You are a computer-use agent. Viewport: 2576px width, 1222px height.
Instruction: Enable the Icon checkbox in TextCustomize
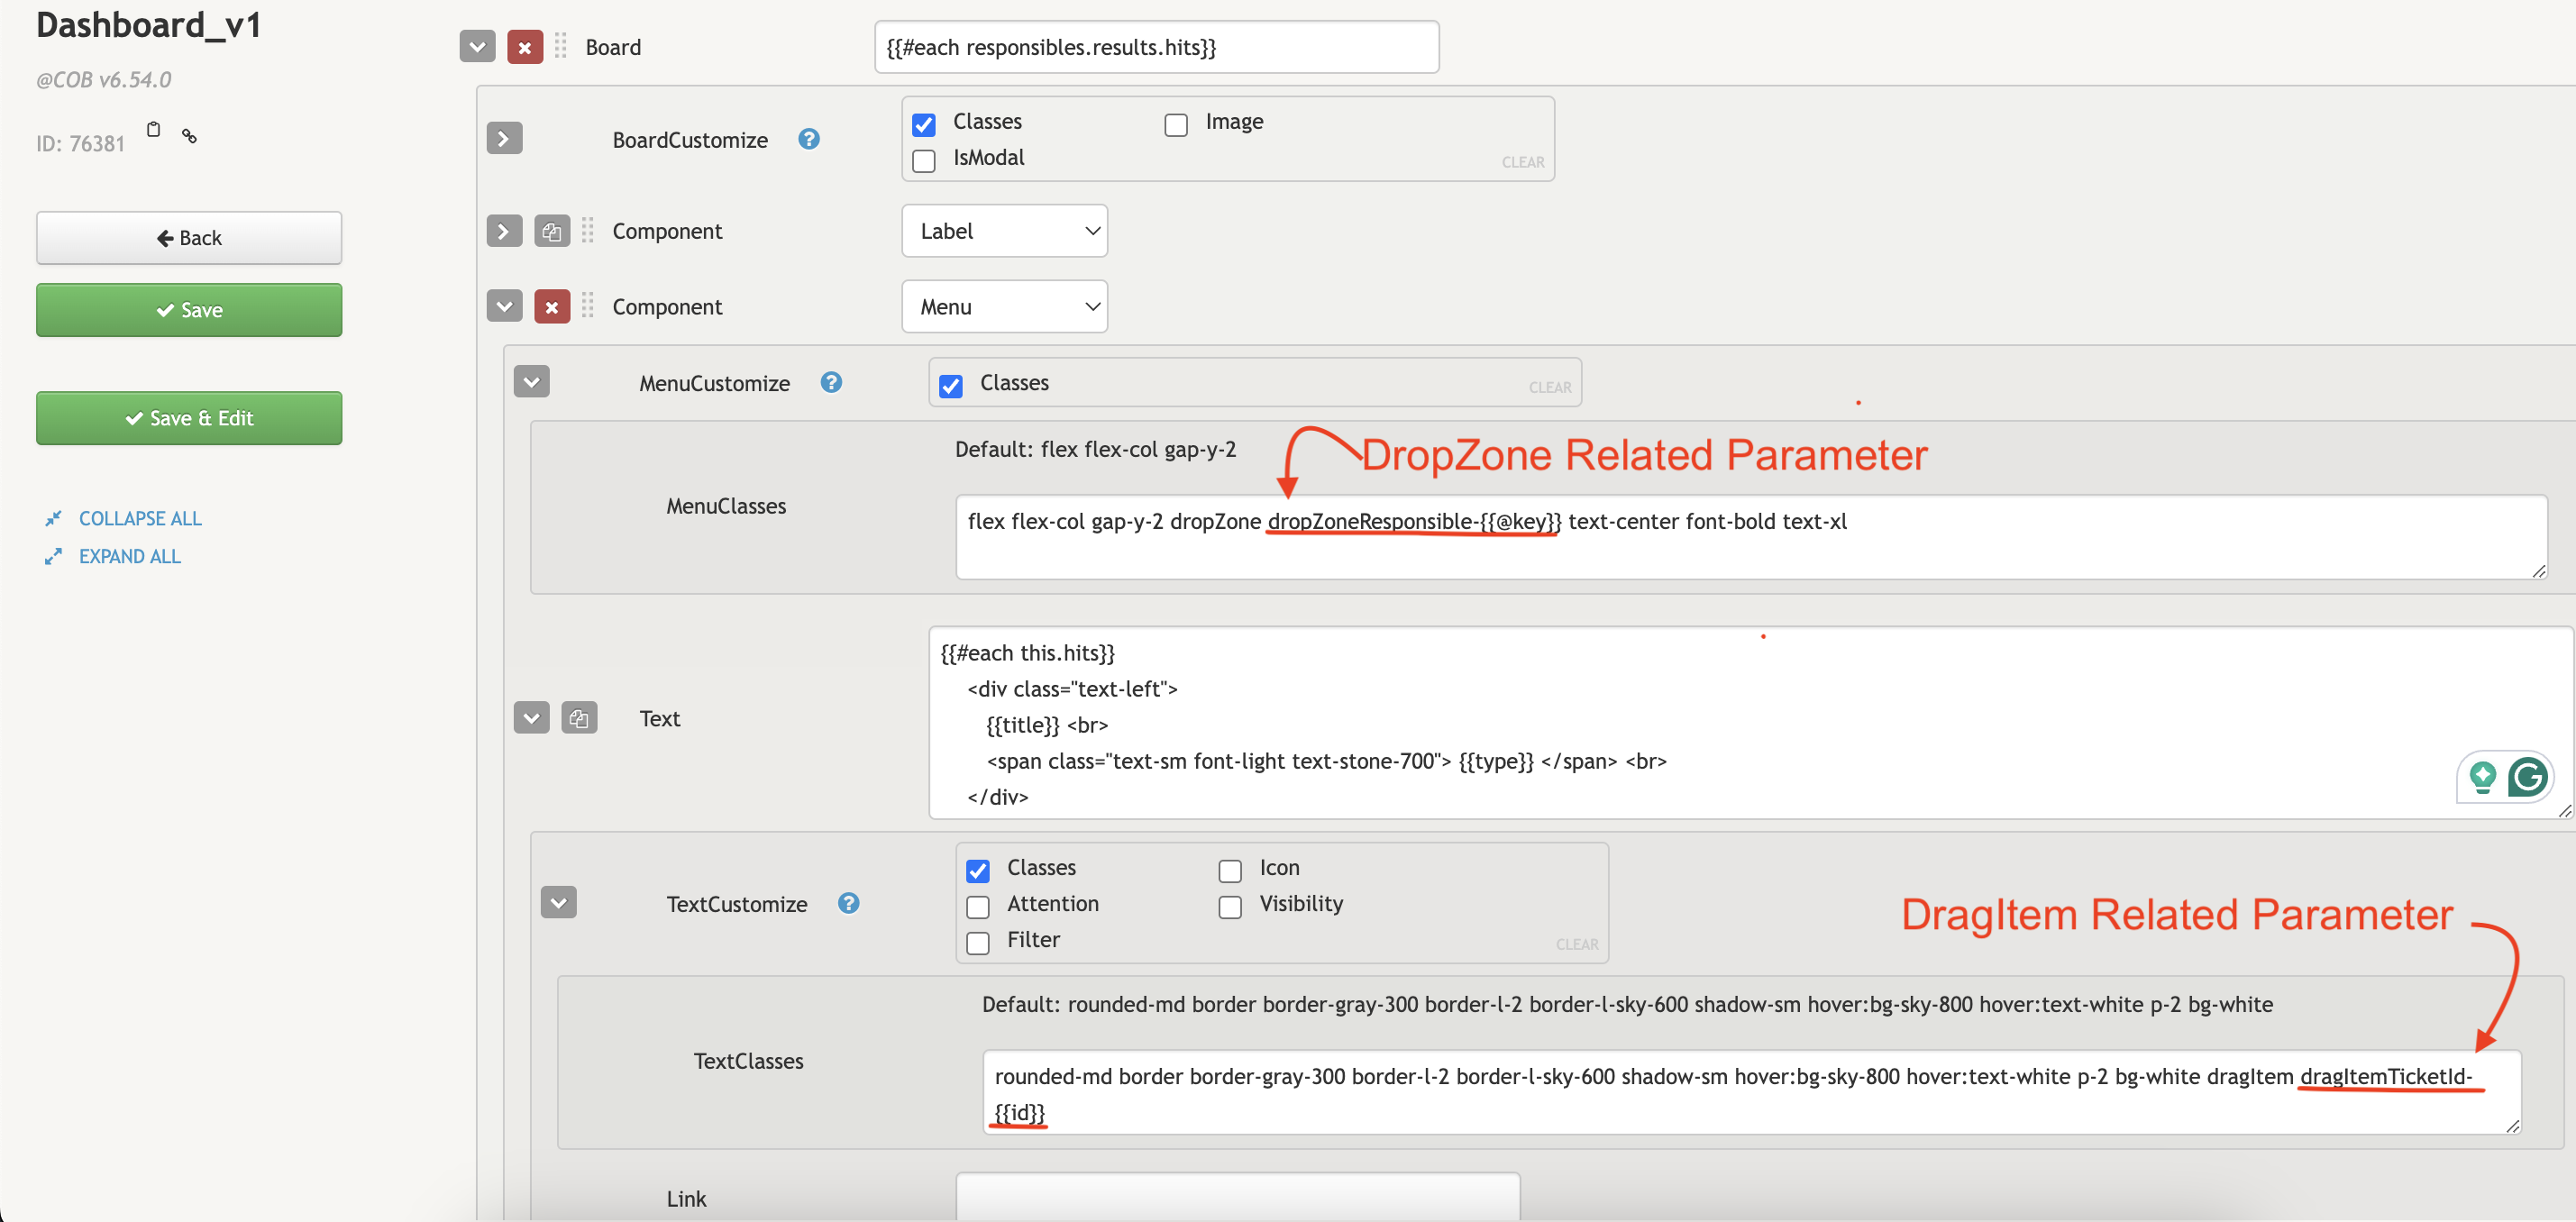[1230, 870]
